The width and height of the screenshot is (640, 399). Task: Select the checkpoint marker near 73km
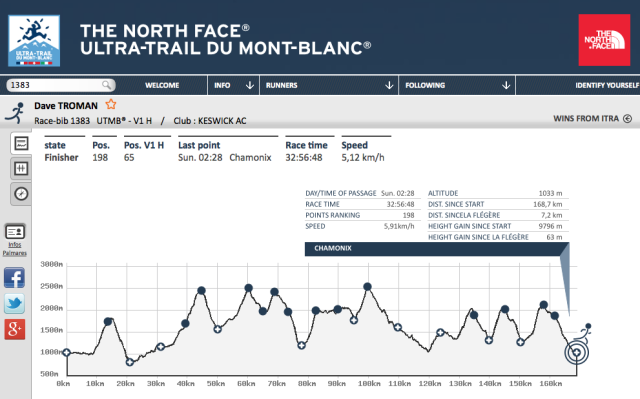[x=288, y=312]
